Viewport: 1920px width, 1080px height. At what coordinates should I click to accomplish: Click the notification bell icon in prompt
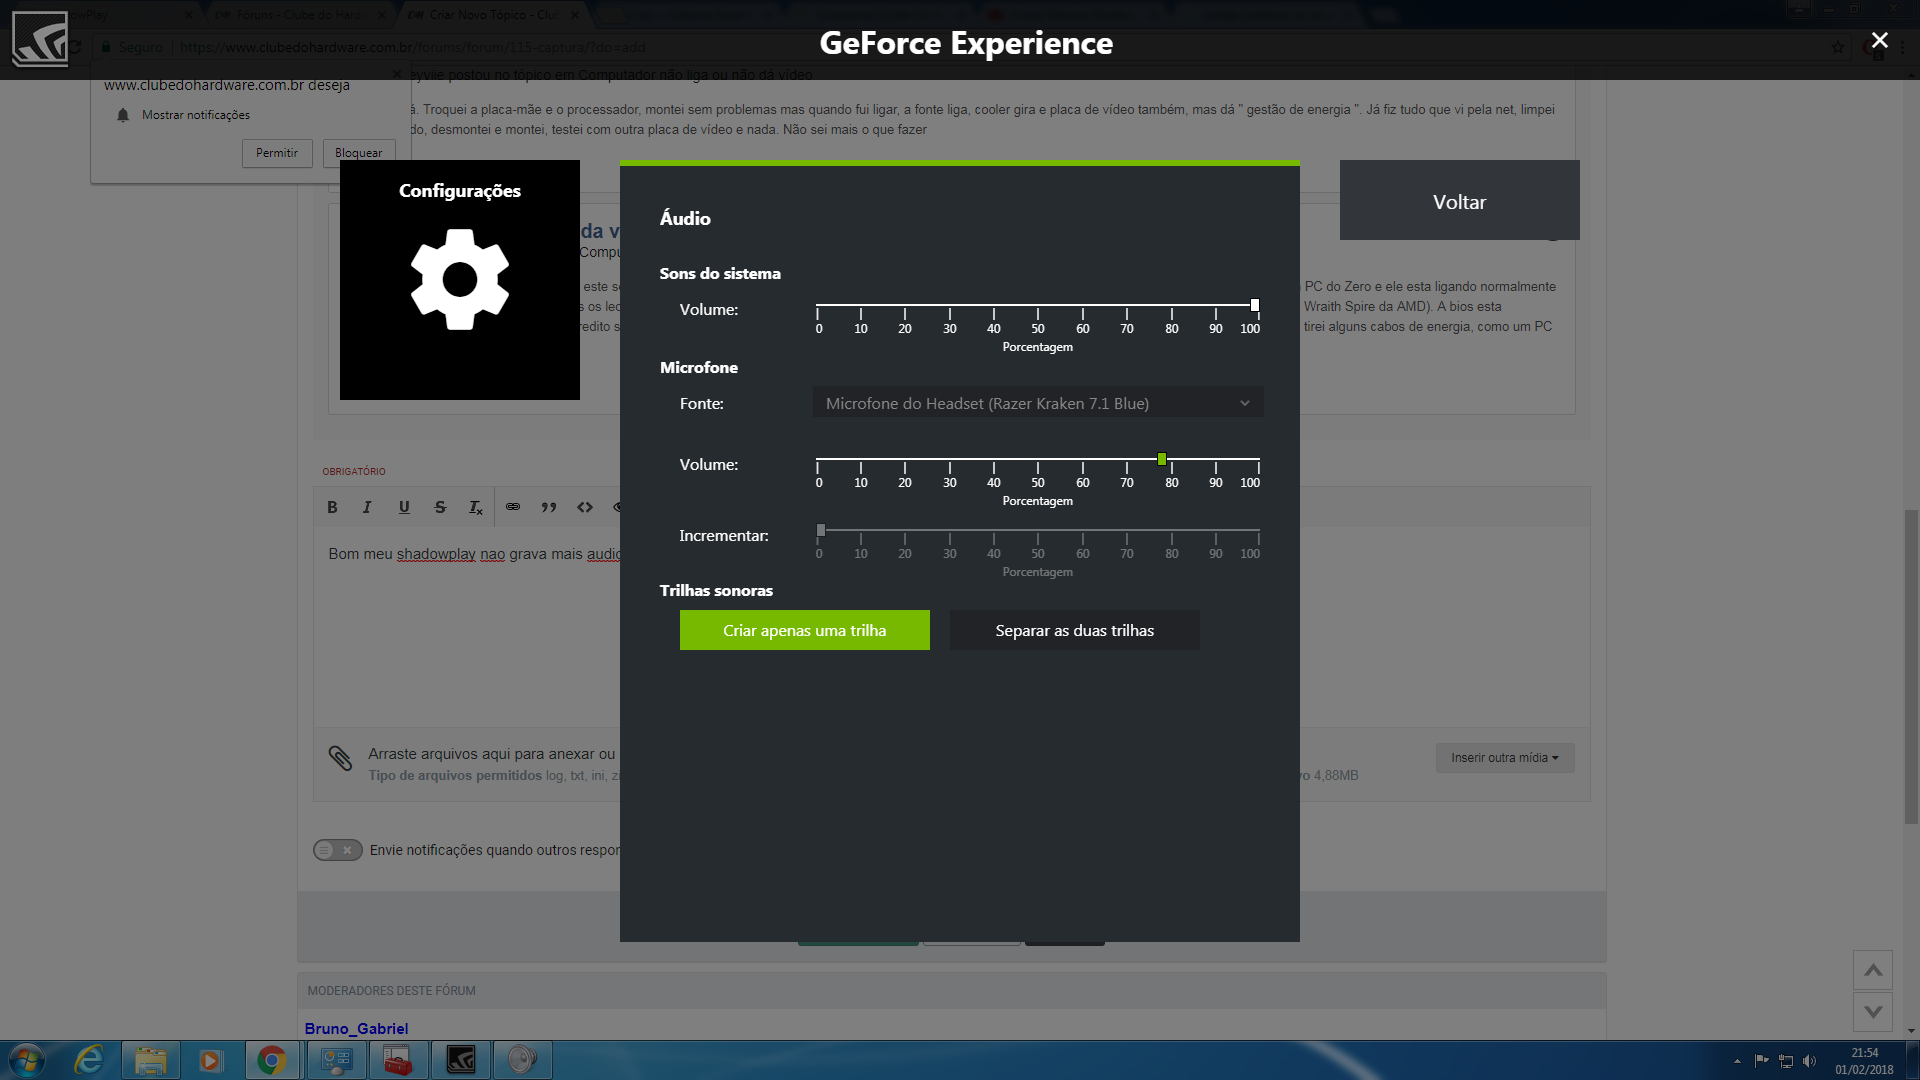click(123, 115)
